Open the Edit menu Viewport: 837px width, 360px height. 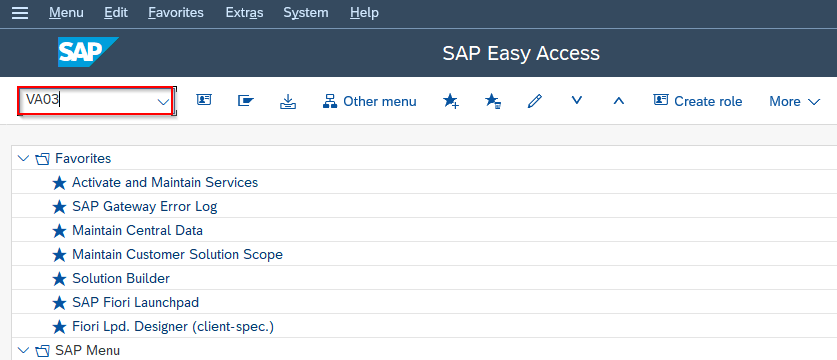[116, 12]
